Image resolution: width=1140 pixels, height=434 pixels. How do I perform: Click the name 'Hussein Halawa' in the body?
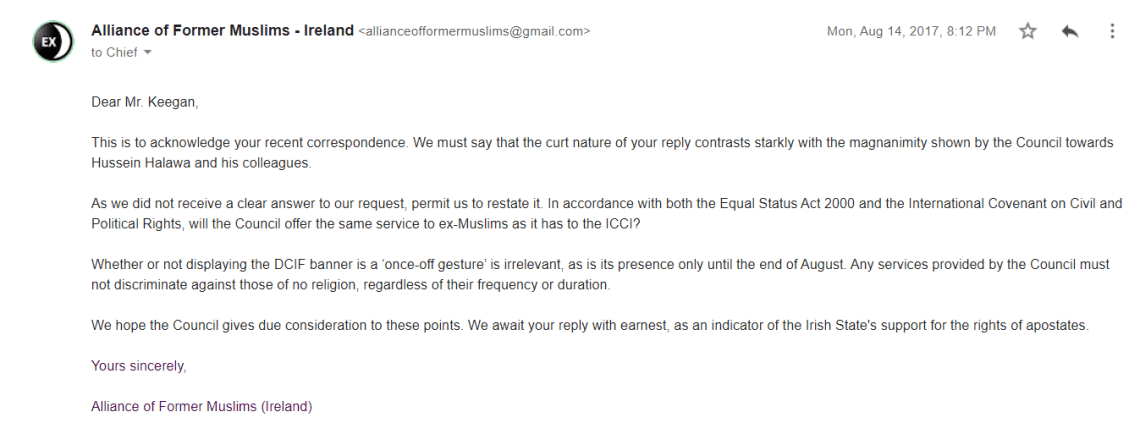(x=133, y=161)
